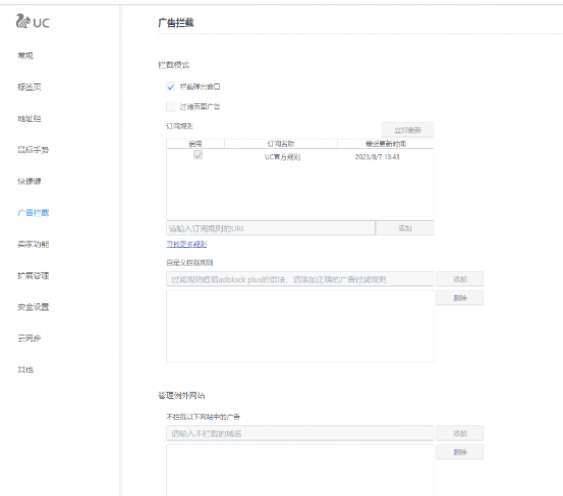Click 添加 next to custom rule input

click(460, 279)
